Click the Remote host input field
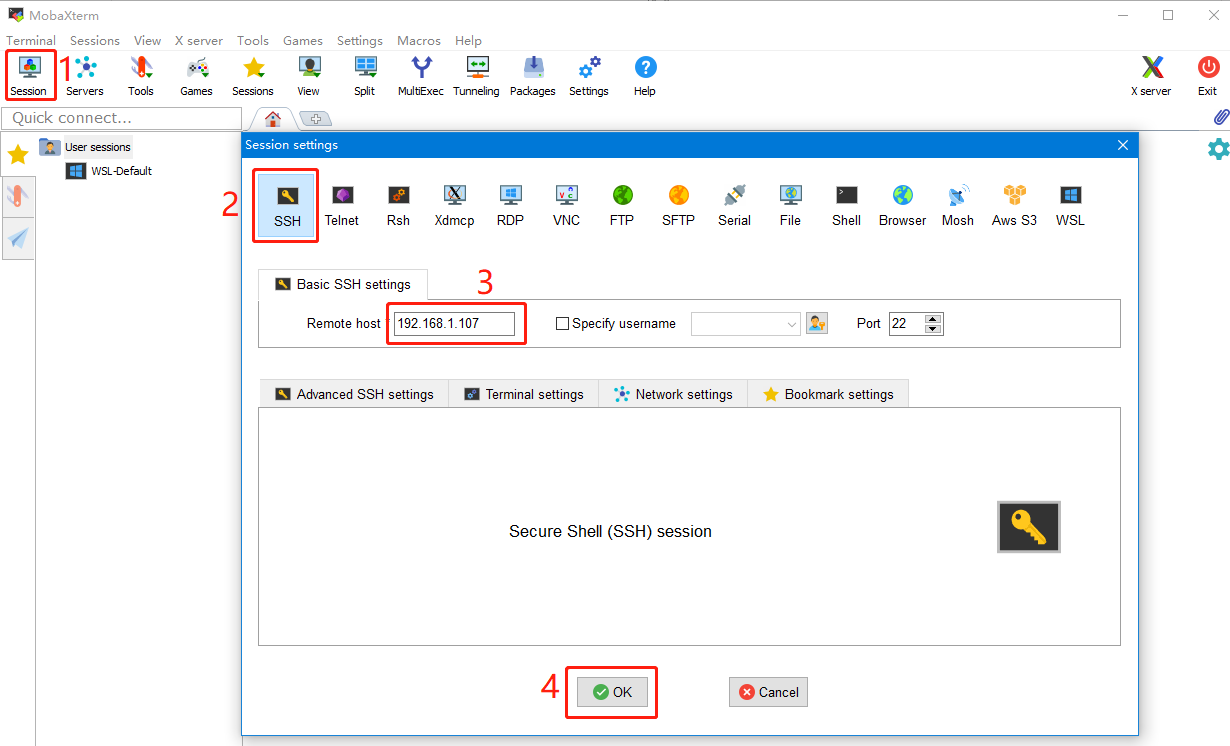Screen dimensions: 1230x746 [x=454, y=324]
